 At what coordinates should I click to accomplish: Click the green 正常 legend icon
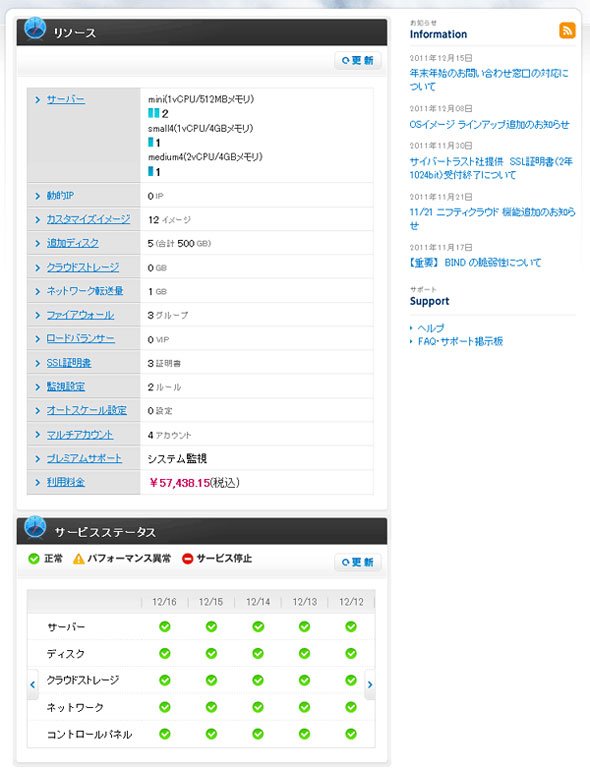[x=33, y=559]
